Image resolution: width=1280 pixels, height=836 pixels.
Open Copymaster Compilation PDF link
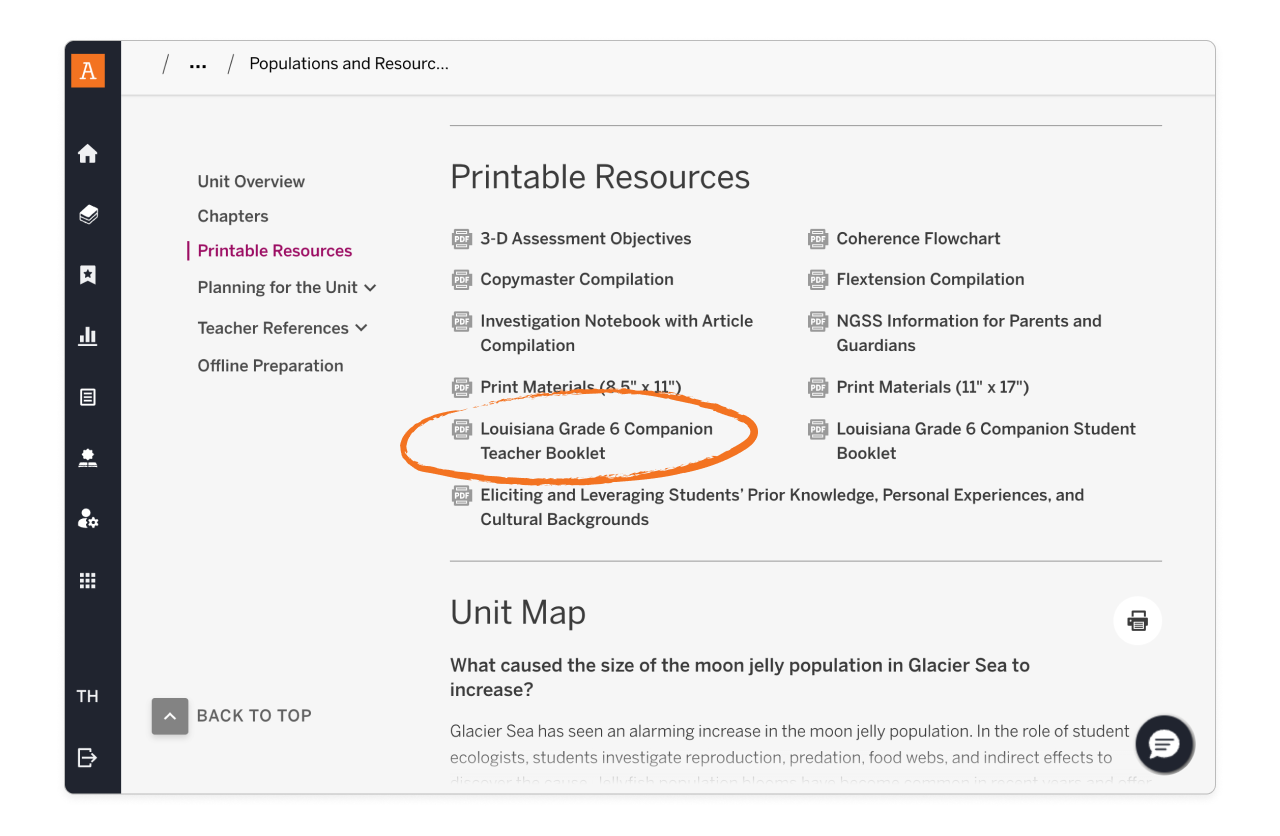[576, 280]
